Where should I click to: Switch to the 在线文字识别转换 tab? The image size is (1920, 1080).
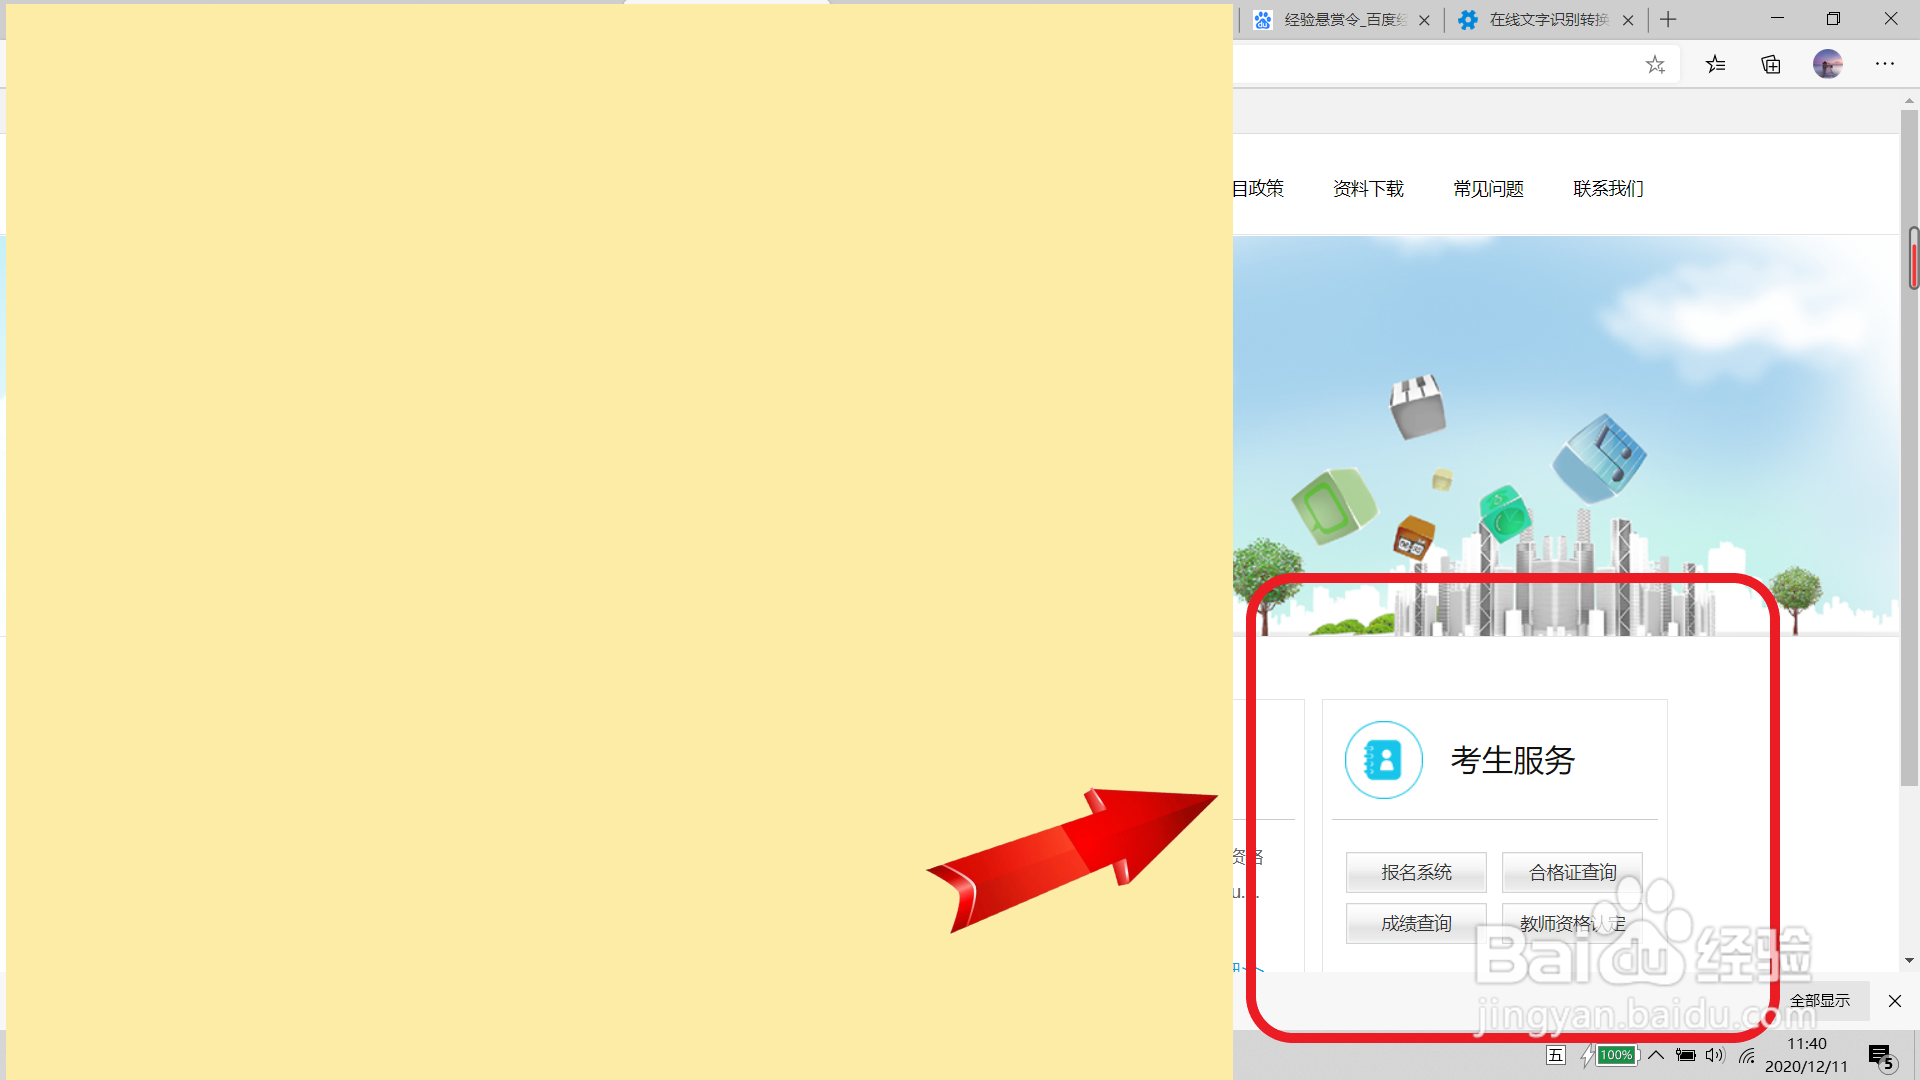(x=1540, y=20)
